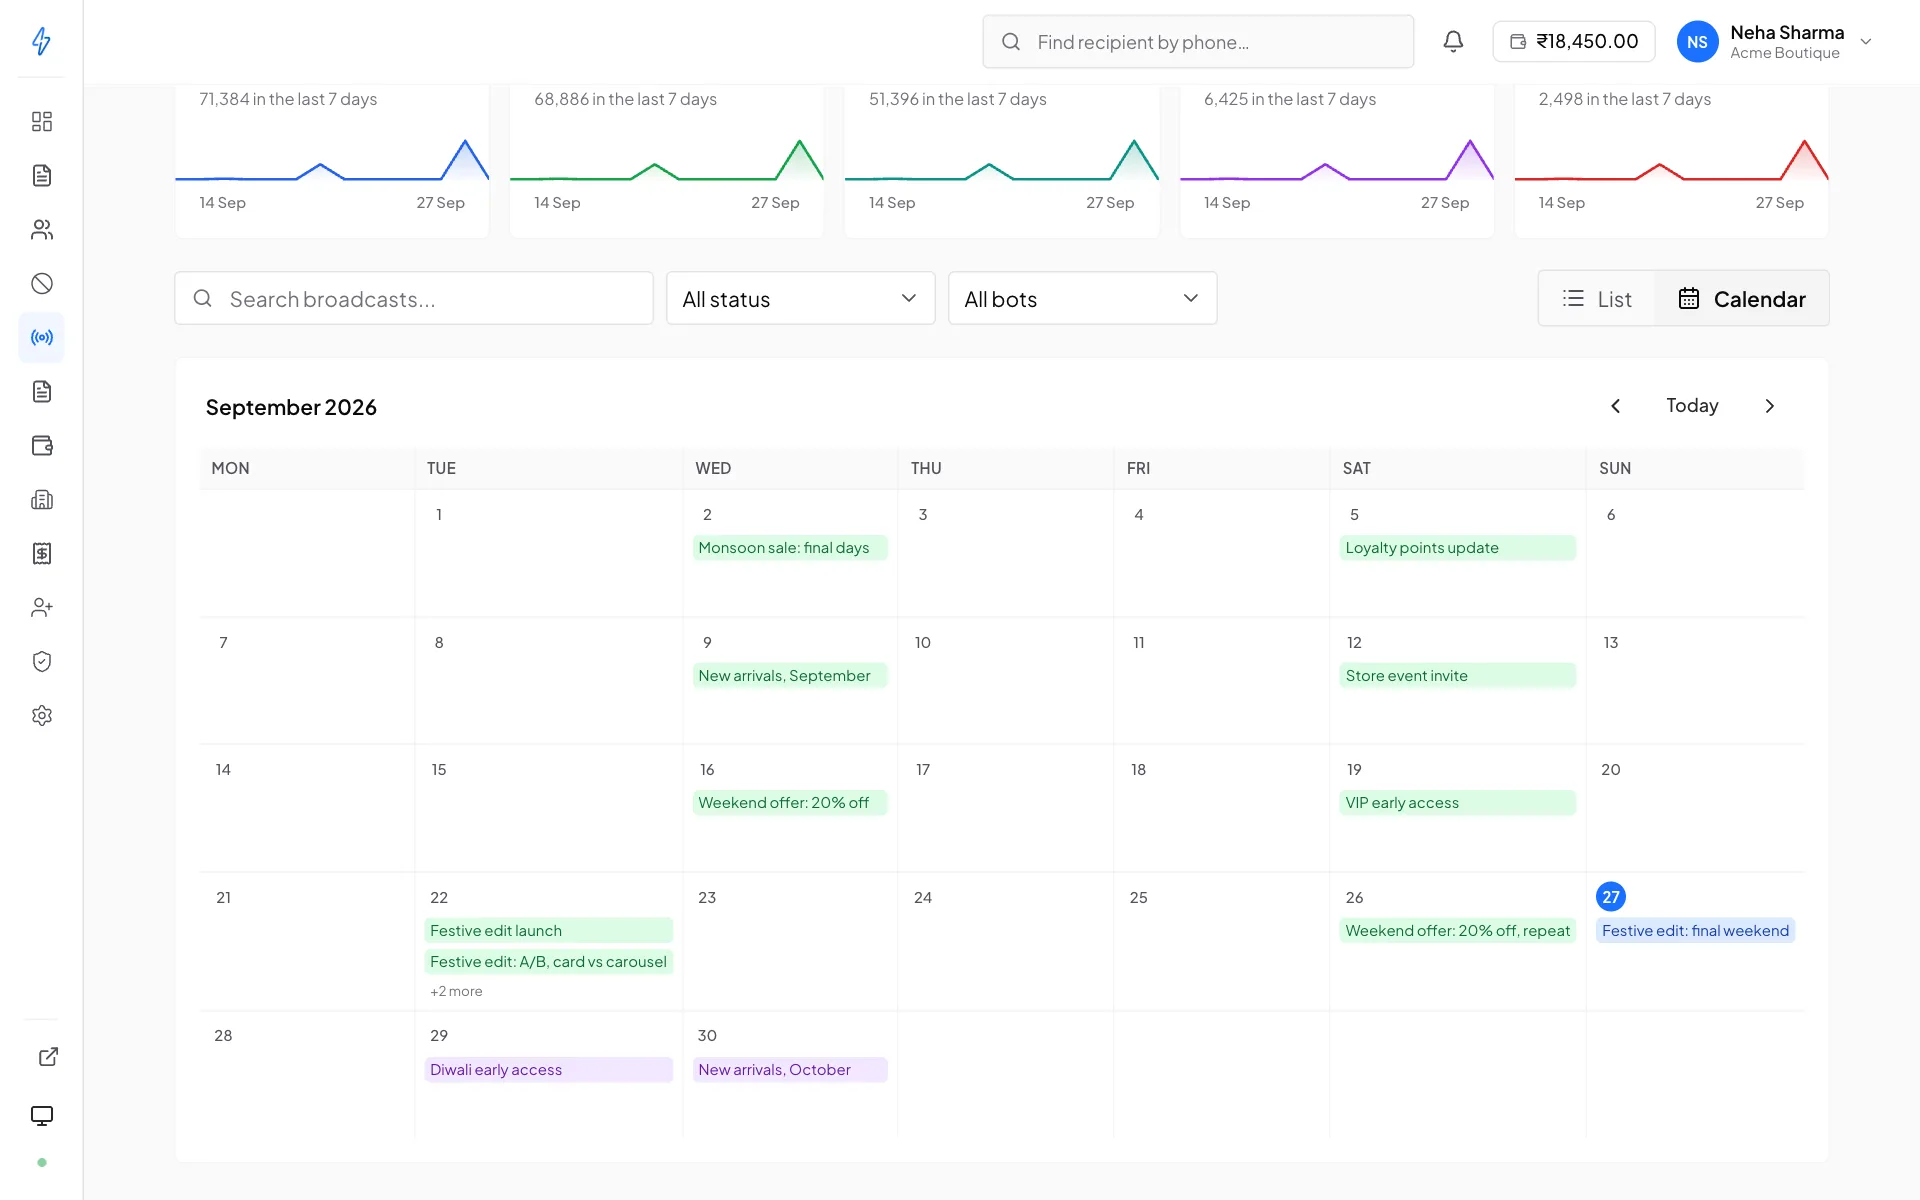1920x1200 pixels.
Task: Focus the Find recipient by phone field
Action: click(1198, 42)
